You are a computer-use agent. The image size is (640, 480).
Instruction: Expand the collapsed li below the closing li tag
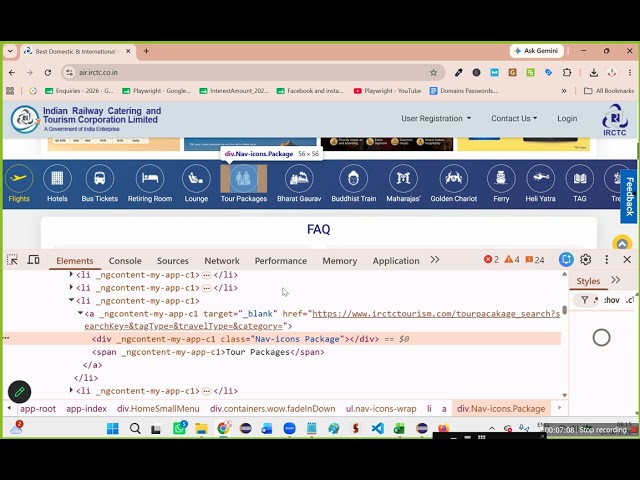[71, 390]
